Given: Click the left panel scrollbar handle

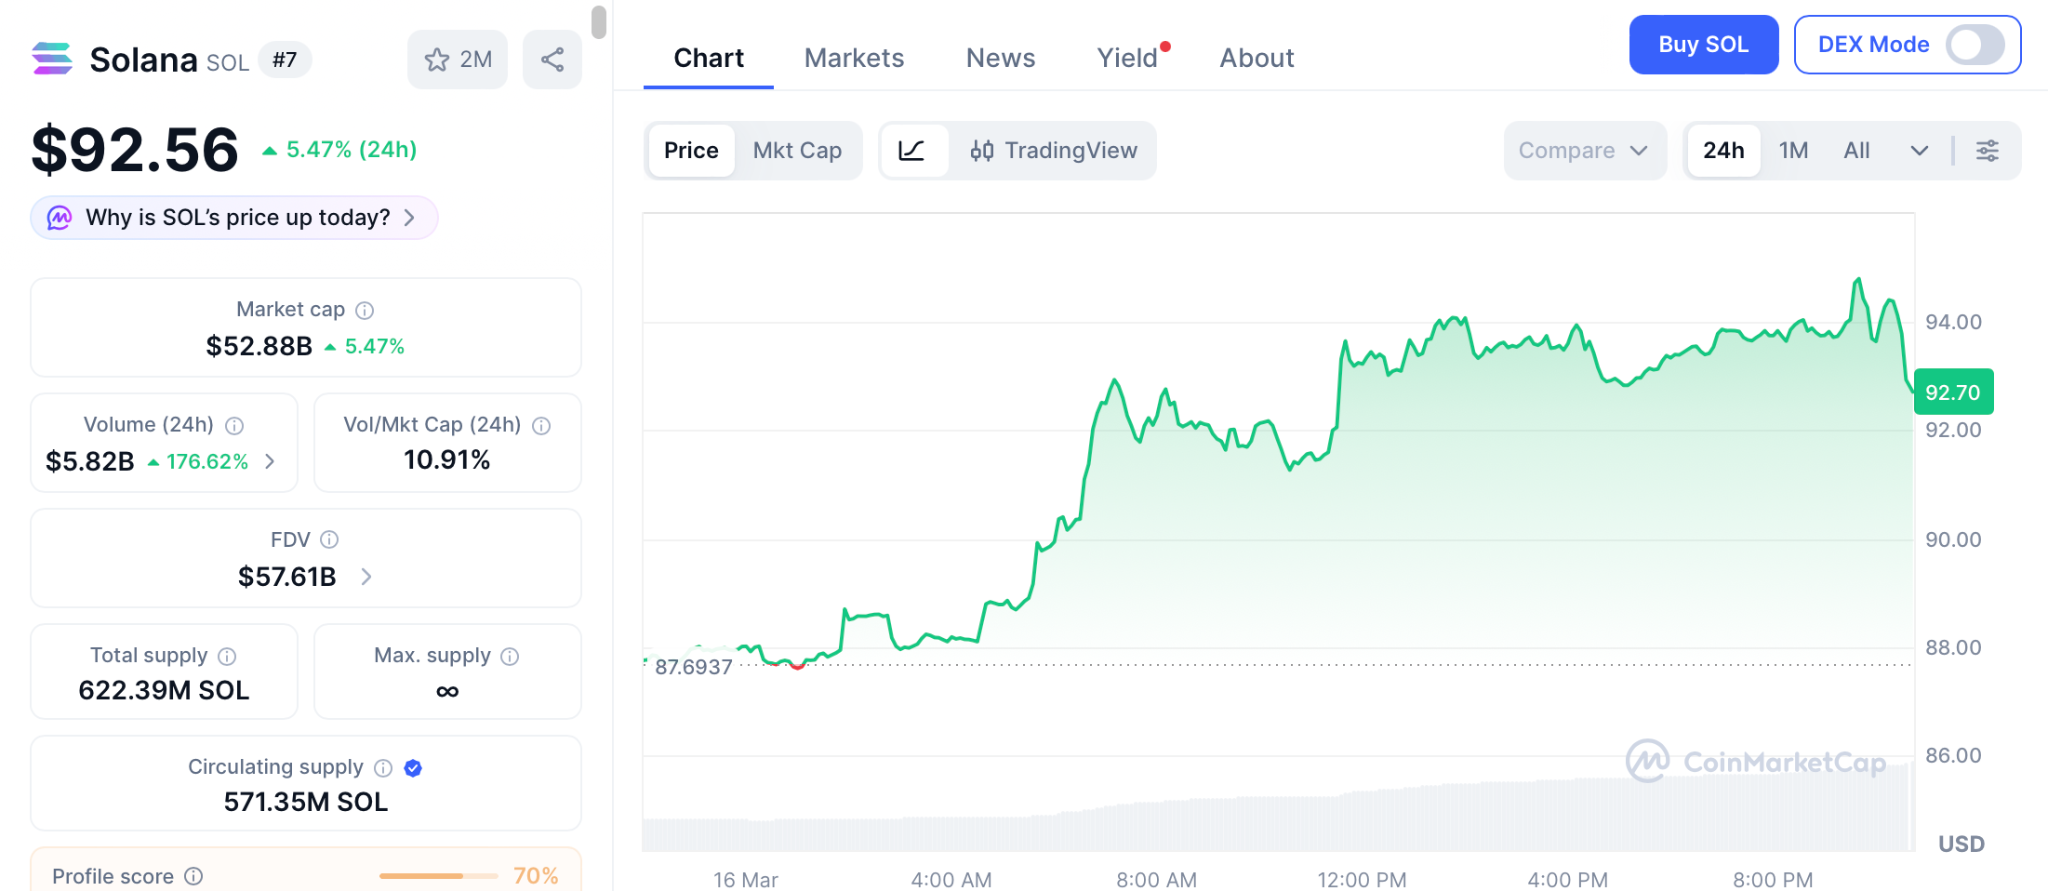Looking at the screenshot, I should pyautogui.click(x=598, y=22).
